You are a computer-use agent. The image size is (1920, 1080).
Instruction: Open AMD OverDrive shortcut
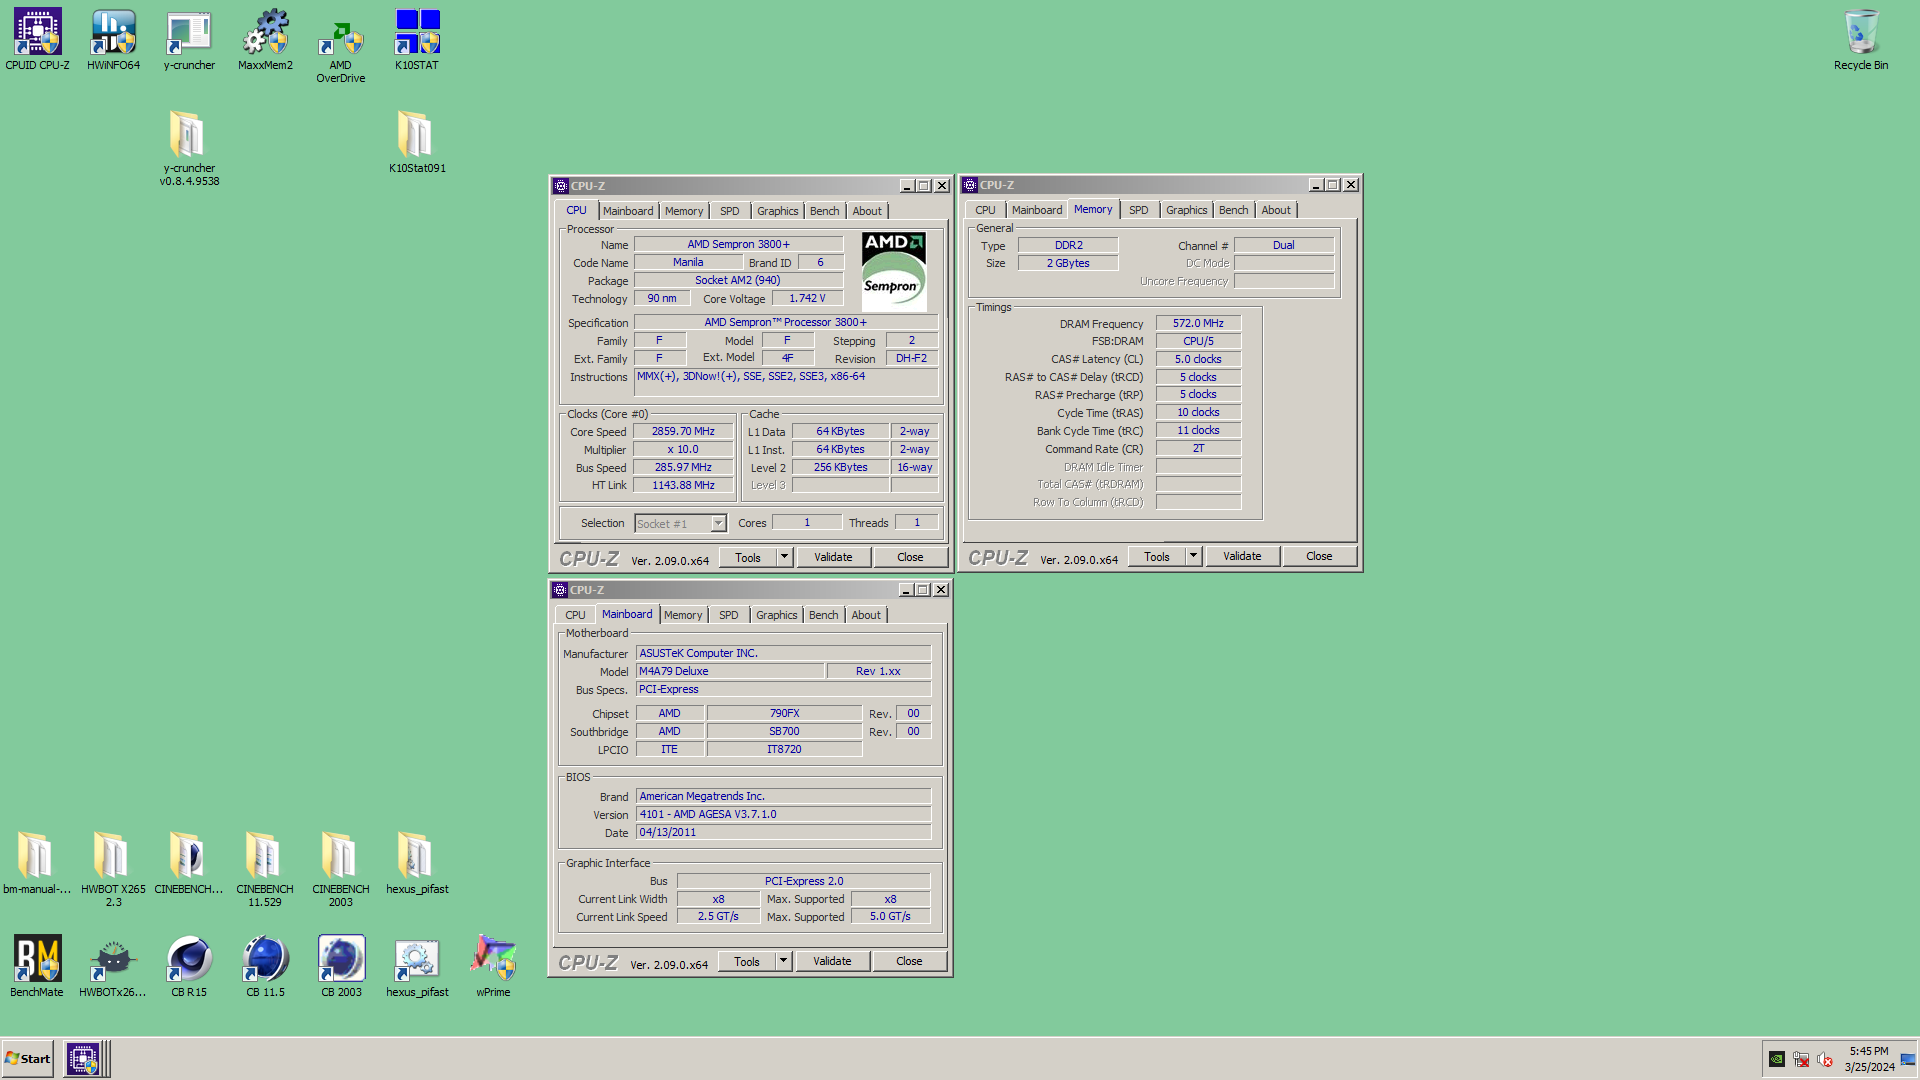point(341,47)
